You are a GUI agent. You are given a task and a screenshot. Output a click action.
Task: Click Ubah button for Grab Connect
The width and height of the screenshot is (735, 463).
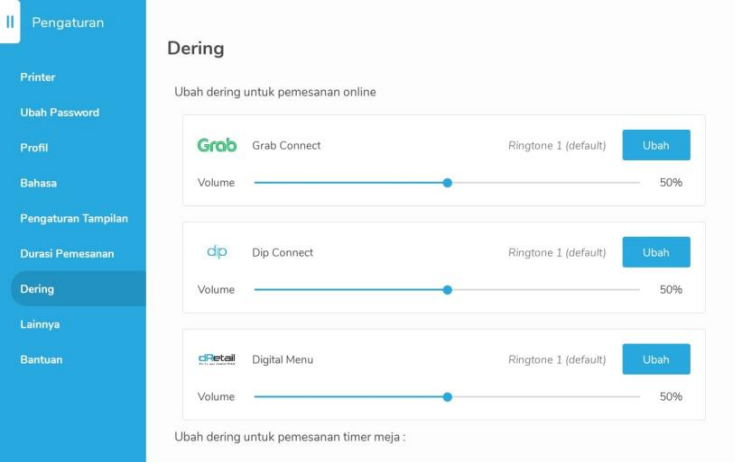(656, 145)
